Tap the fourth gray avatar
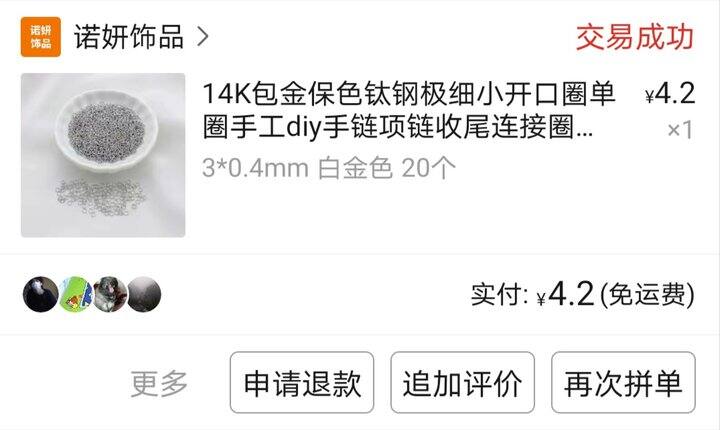Viewport: 720px width, 430px height. click(144, 294)
